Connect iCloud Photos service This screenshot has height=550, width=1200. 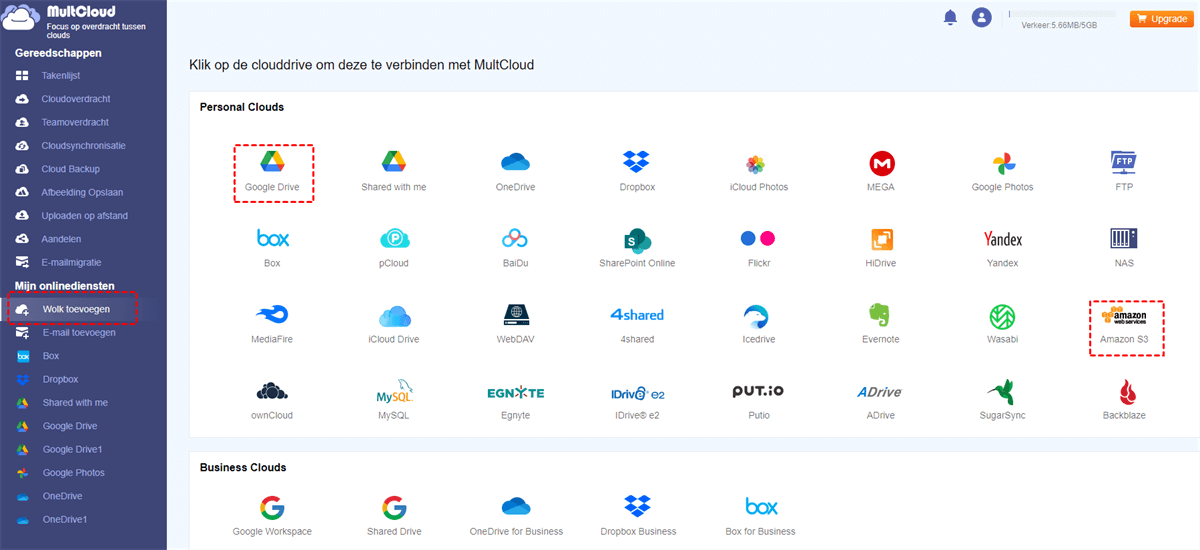tap(759, 171)
